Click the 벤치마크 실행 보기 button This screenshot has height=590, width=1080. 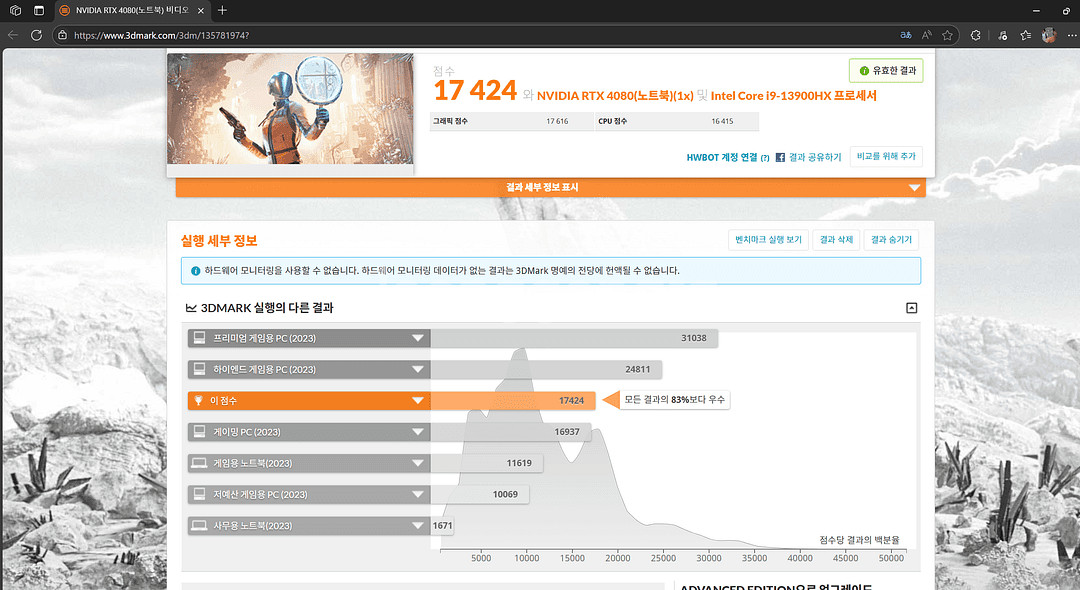pos(768,240)
